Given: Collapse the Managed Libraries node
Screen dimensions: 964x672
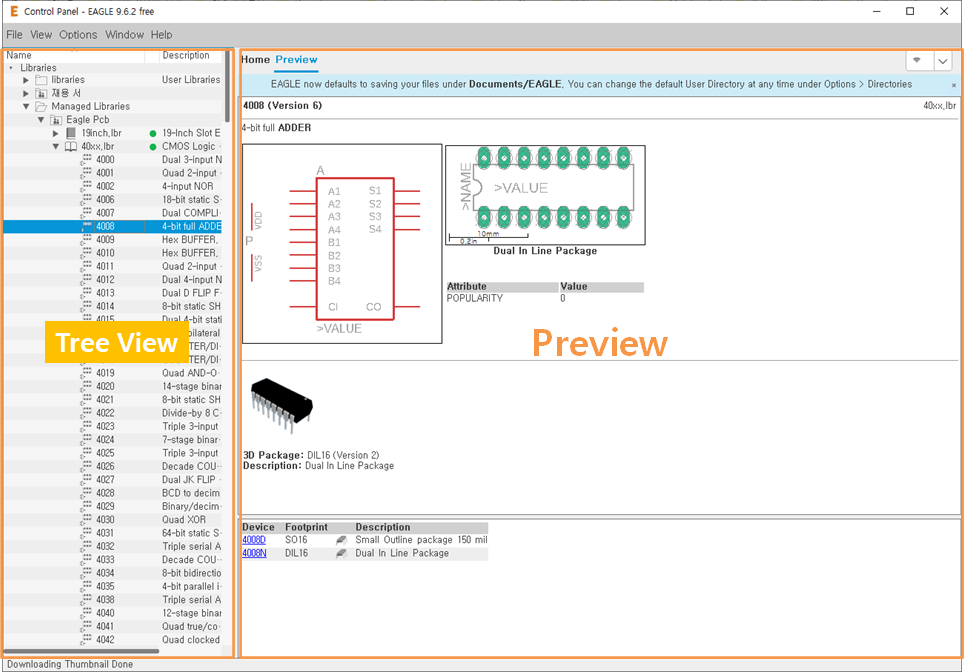Looking at the screenshot, I should pyautogui.click(x=26, y=106).
